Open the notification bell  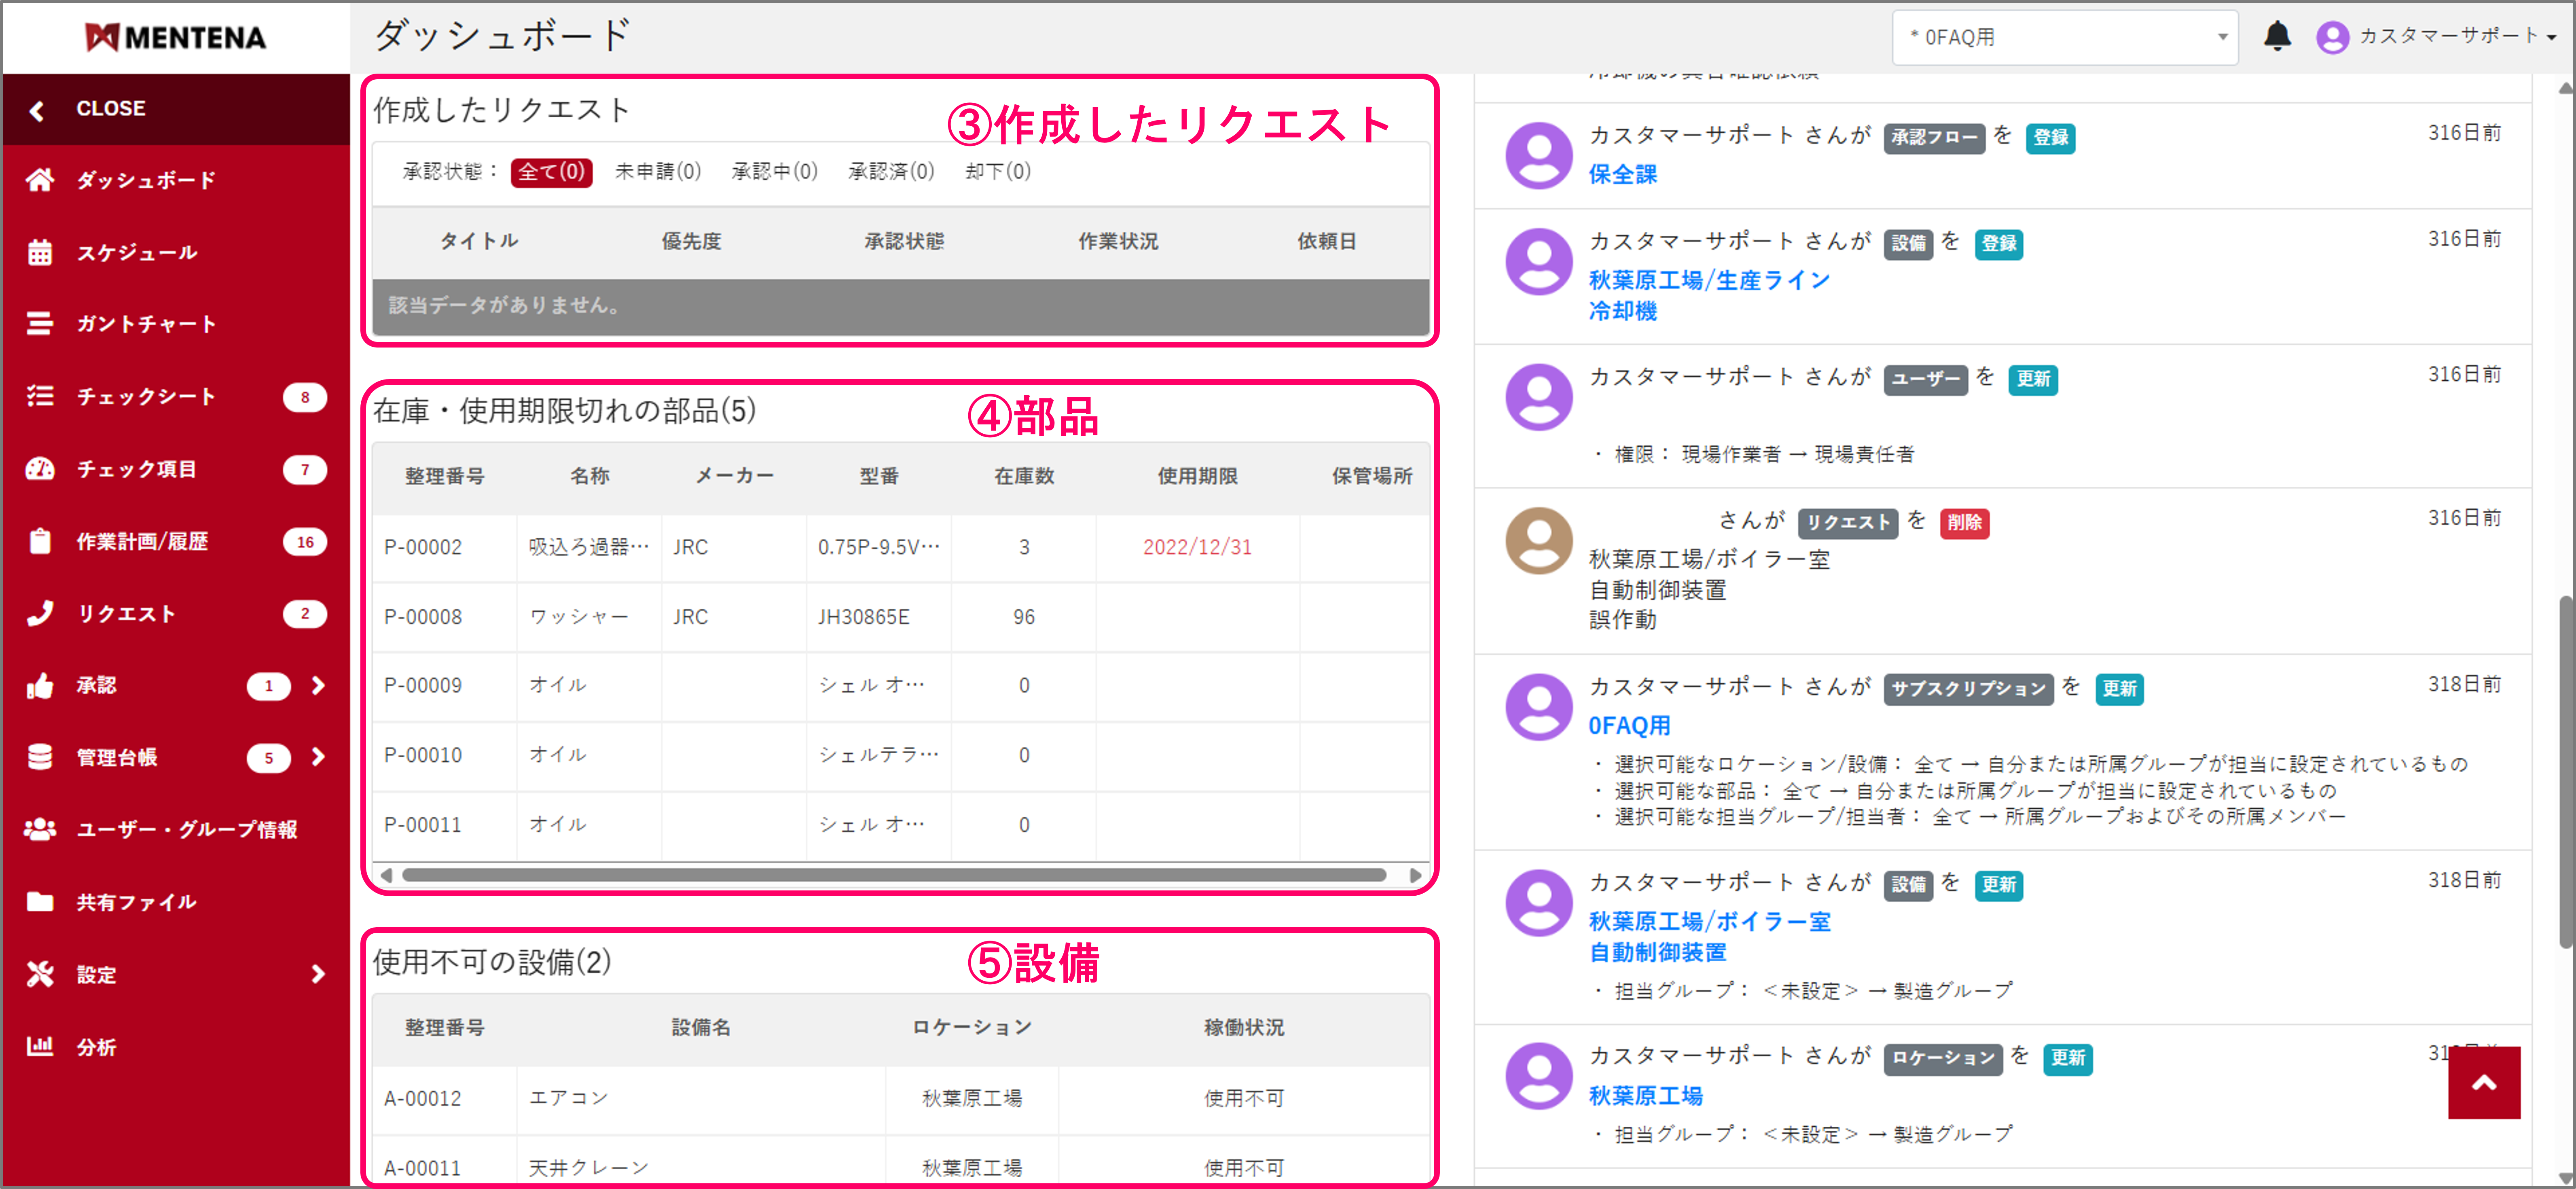coord(2278,36)
